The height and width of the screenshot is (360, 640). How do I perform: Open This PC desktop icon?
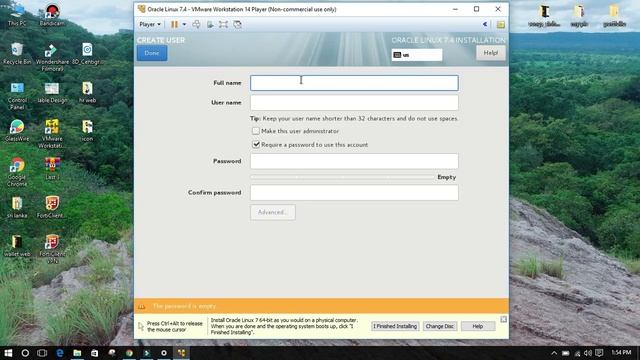pyautogui.click(x=17, y=15)
